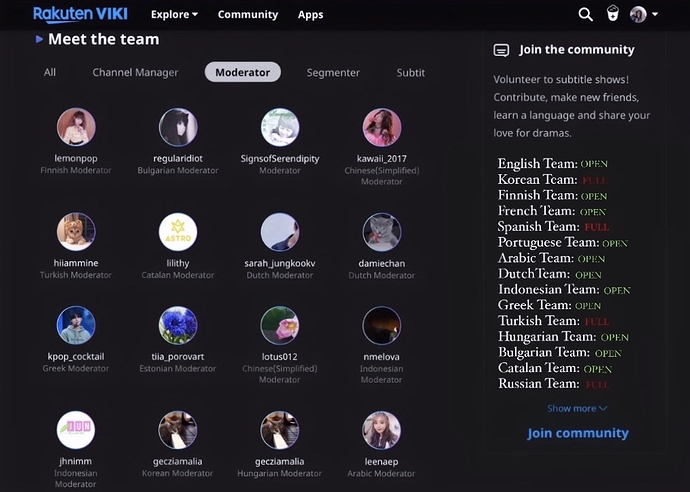Open lotus012's pink lotus avatar

tap(280, 325)
